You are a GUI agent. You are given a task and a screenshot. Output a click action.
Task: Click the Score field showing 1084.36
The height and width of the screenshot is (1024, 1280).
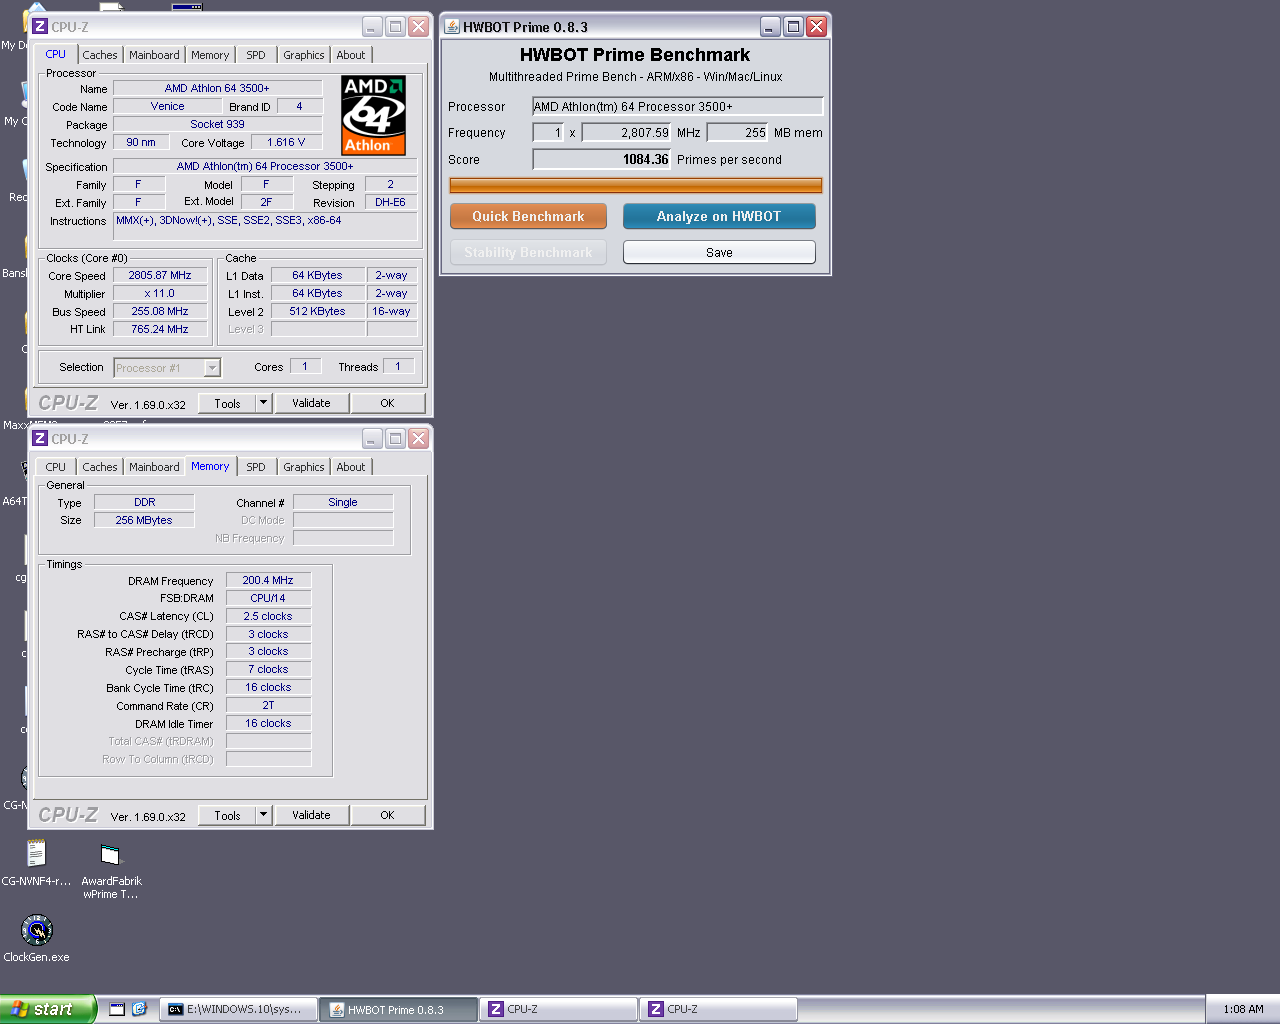(x=601, y=159)
